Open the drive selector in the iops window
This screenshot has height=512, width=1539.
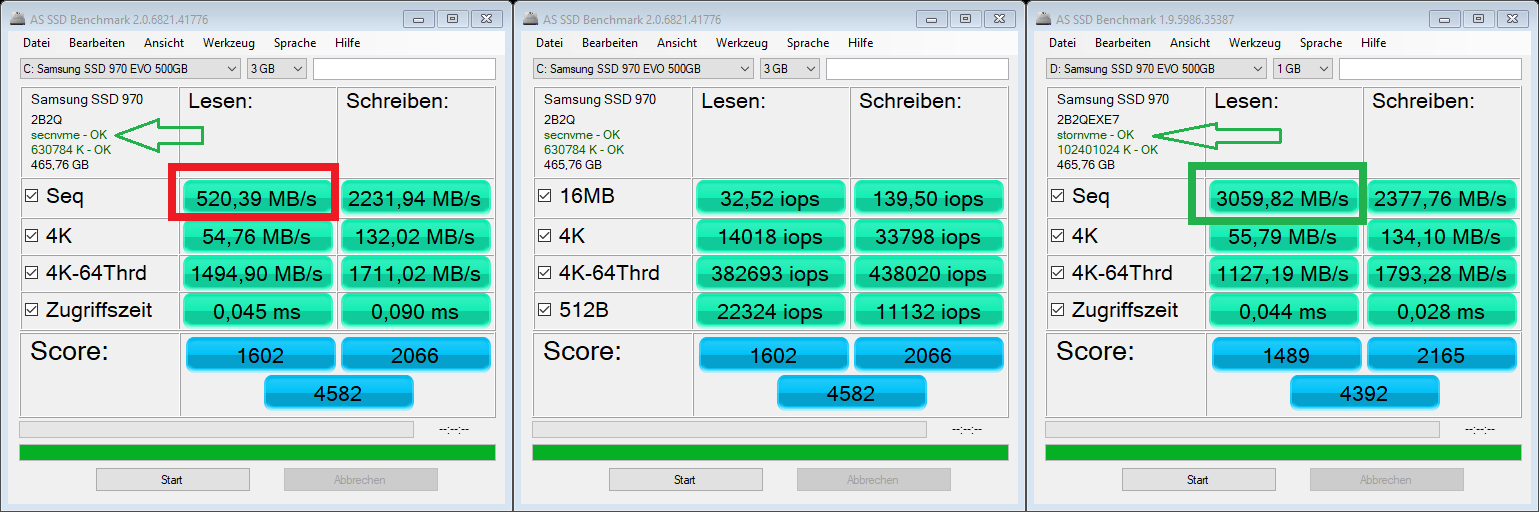pyautogui.click(x=643, y=69)
